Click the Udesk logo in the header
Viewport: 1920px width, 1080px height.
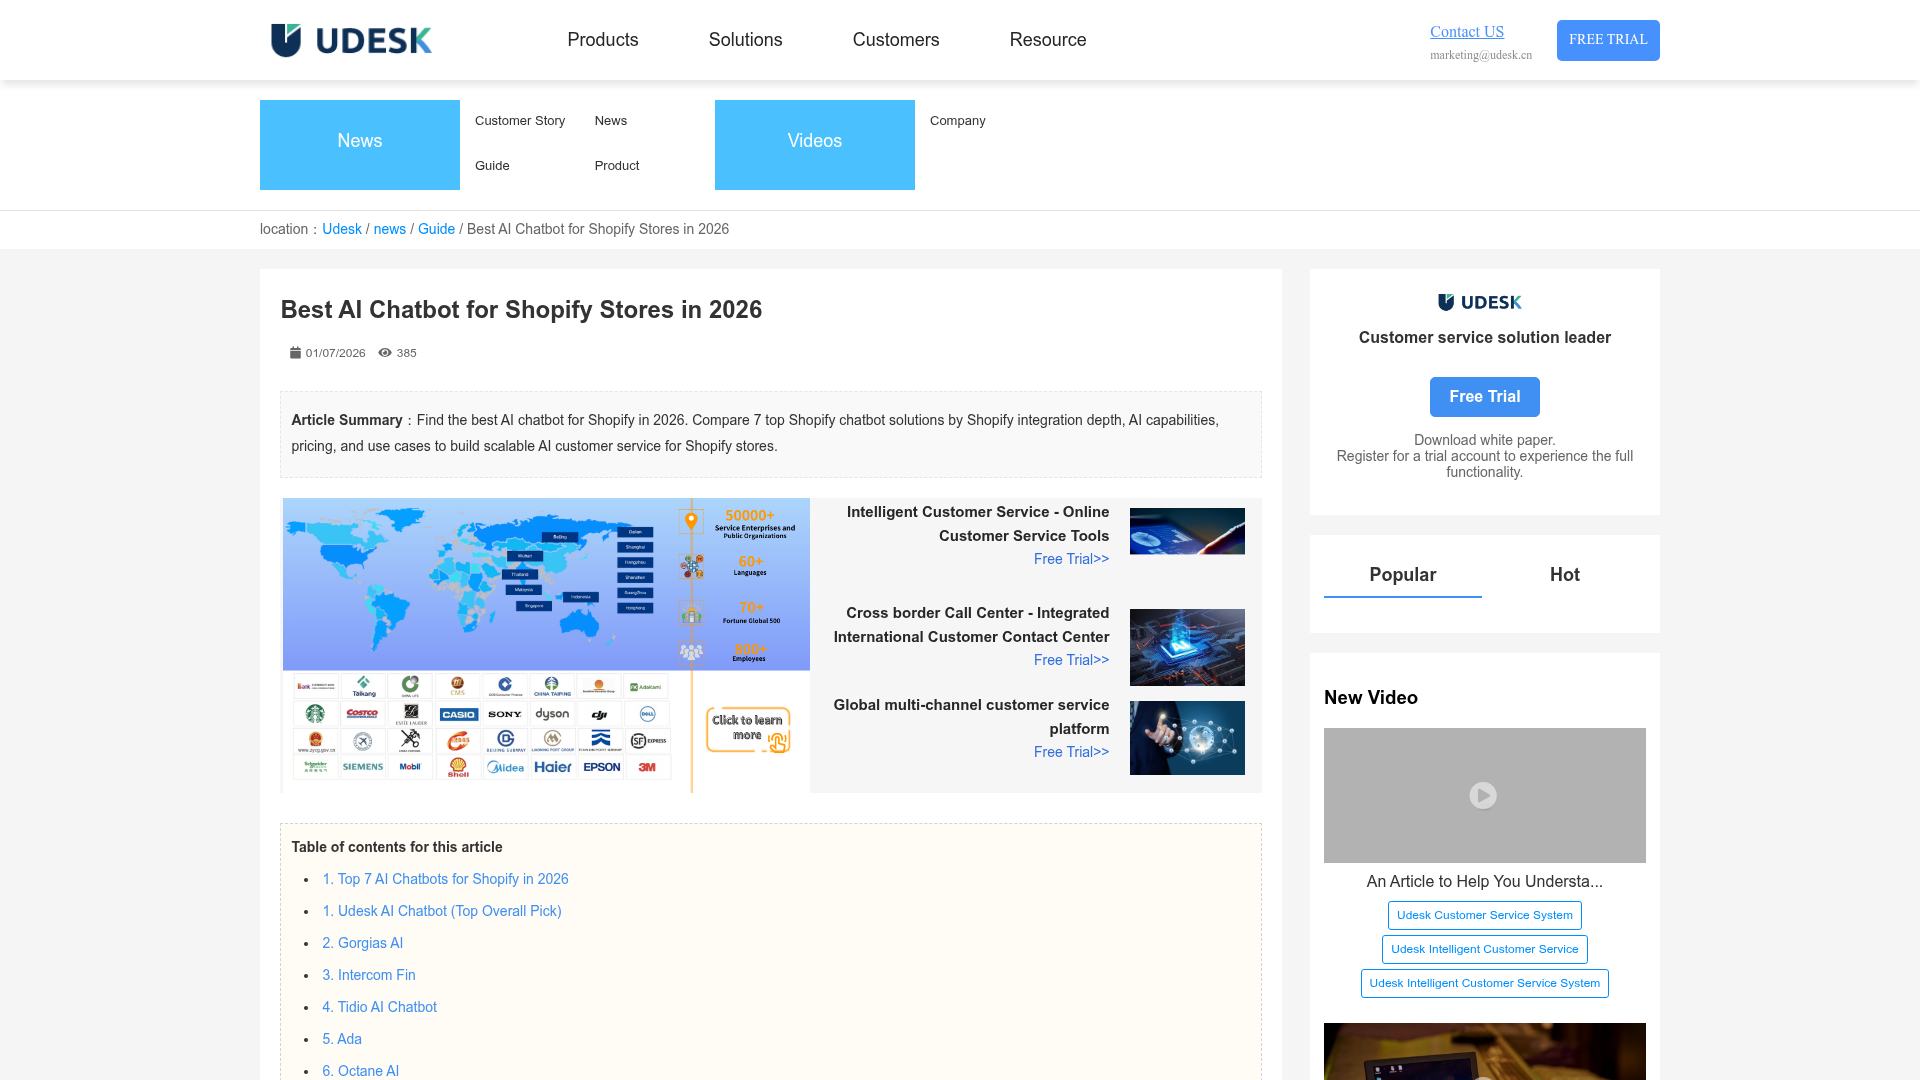click(x=351, y=40)
